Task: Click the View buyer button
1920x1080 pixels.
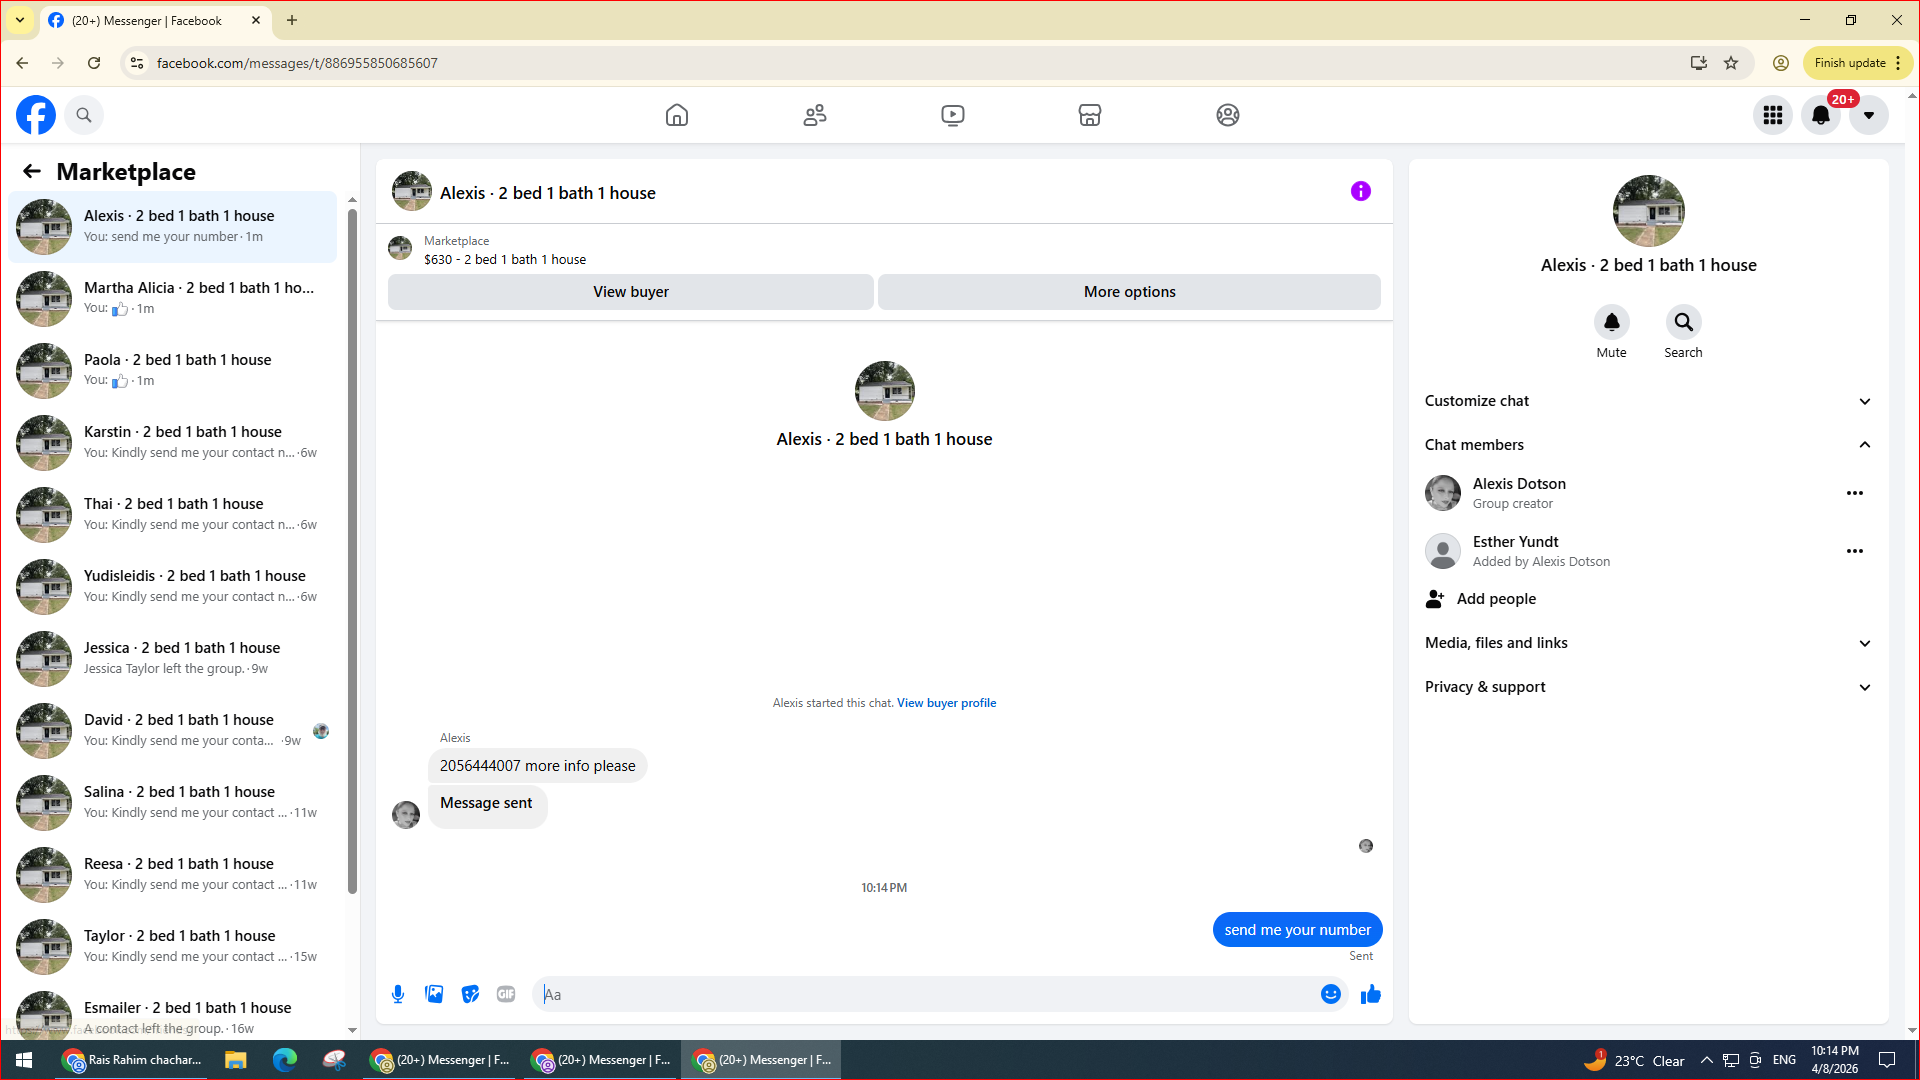Action: [x=630, y=292]
